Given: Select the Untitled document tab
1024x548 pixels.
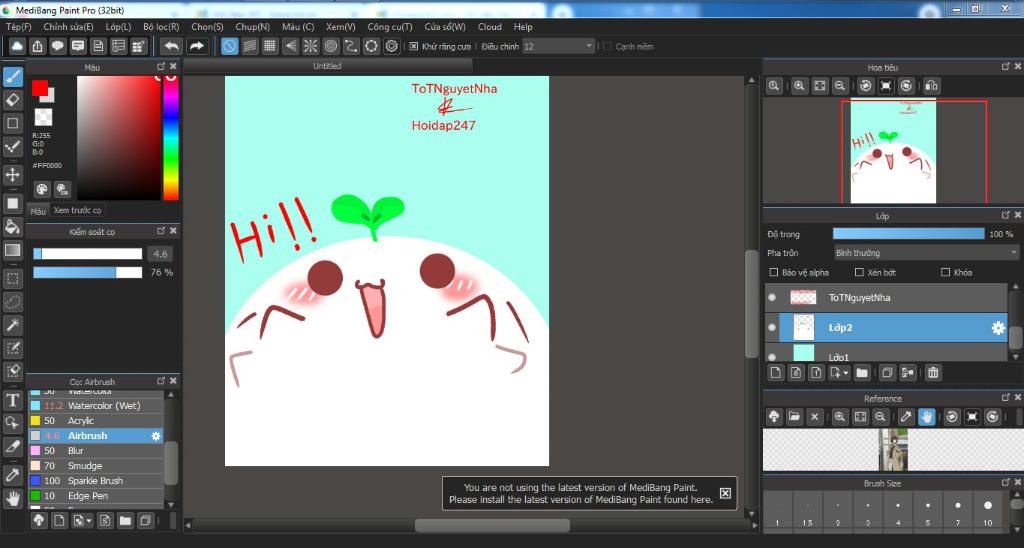Looking at the screenshot, I should (x=327, y=66).
